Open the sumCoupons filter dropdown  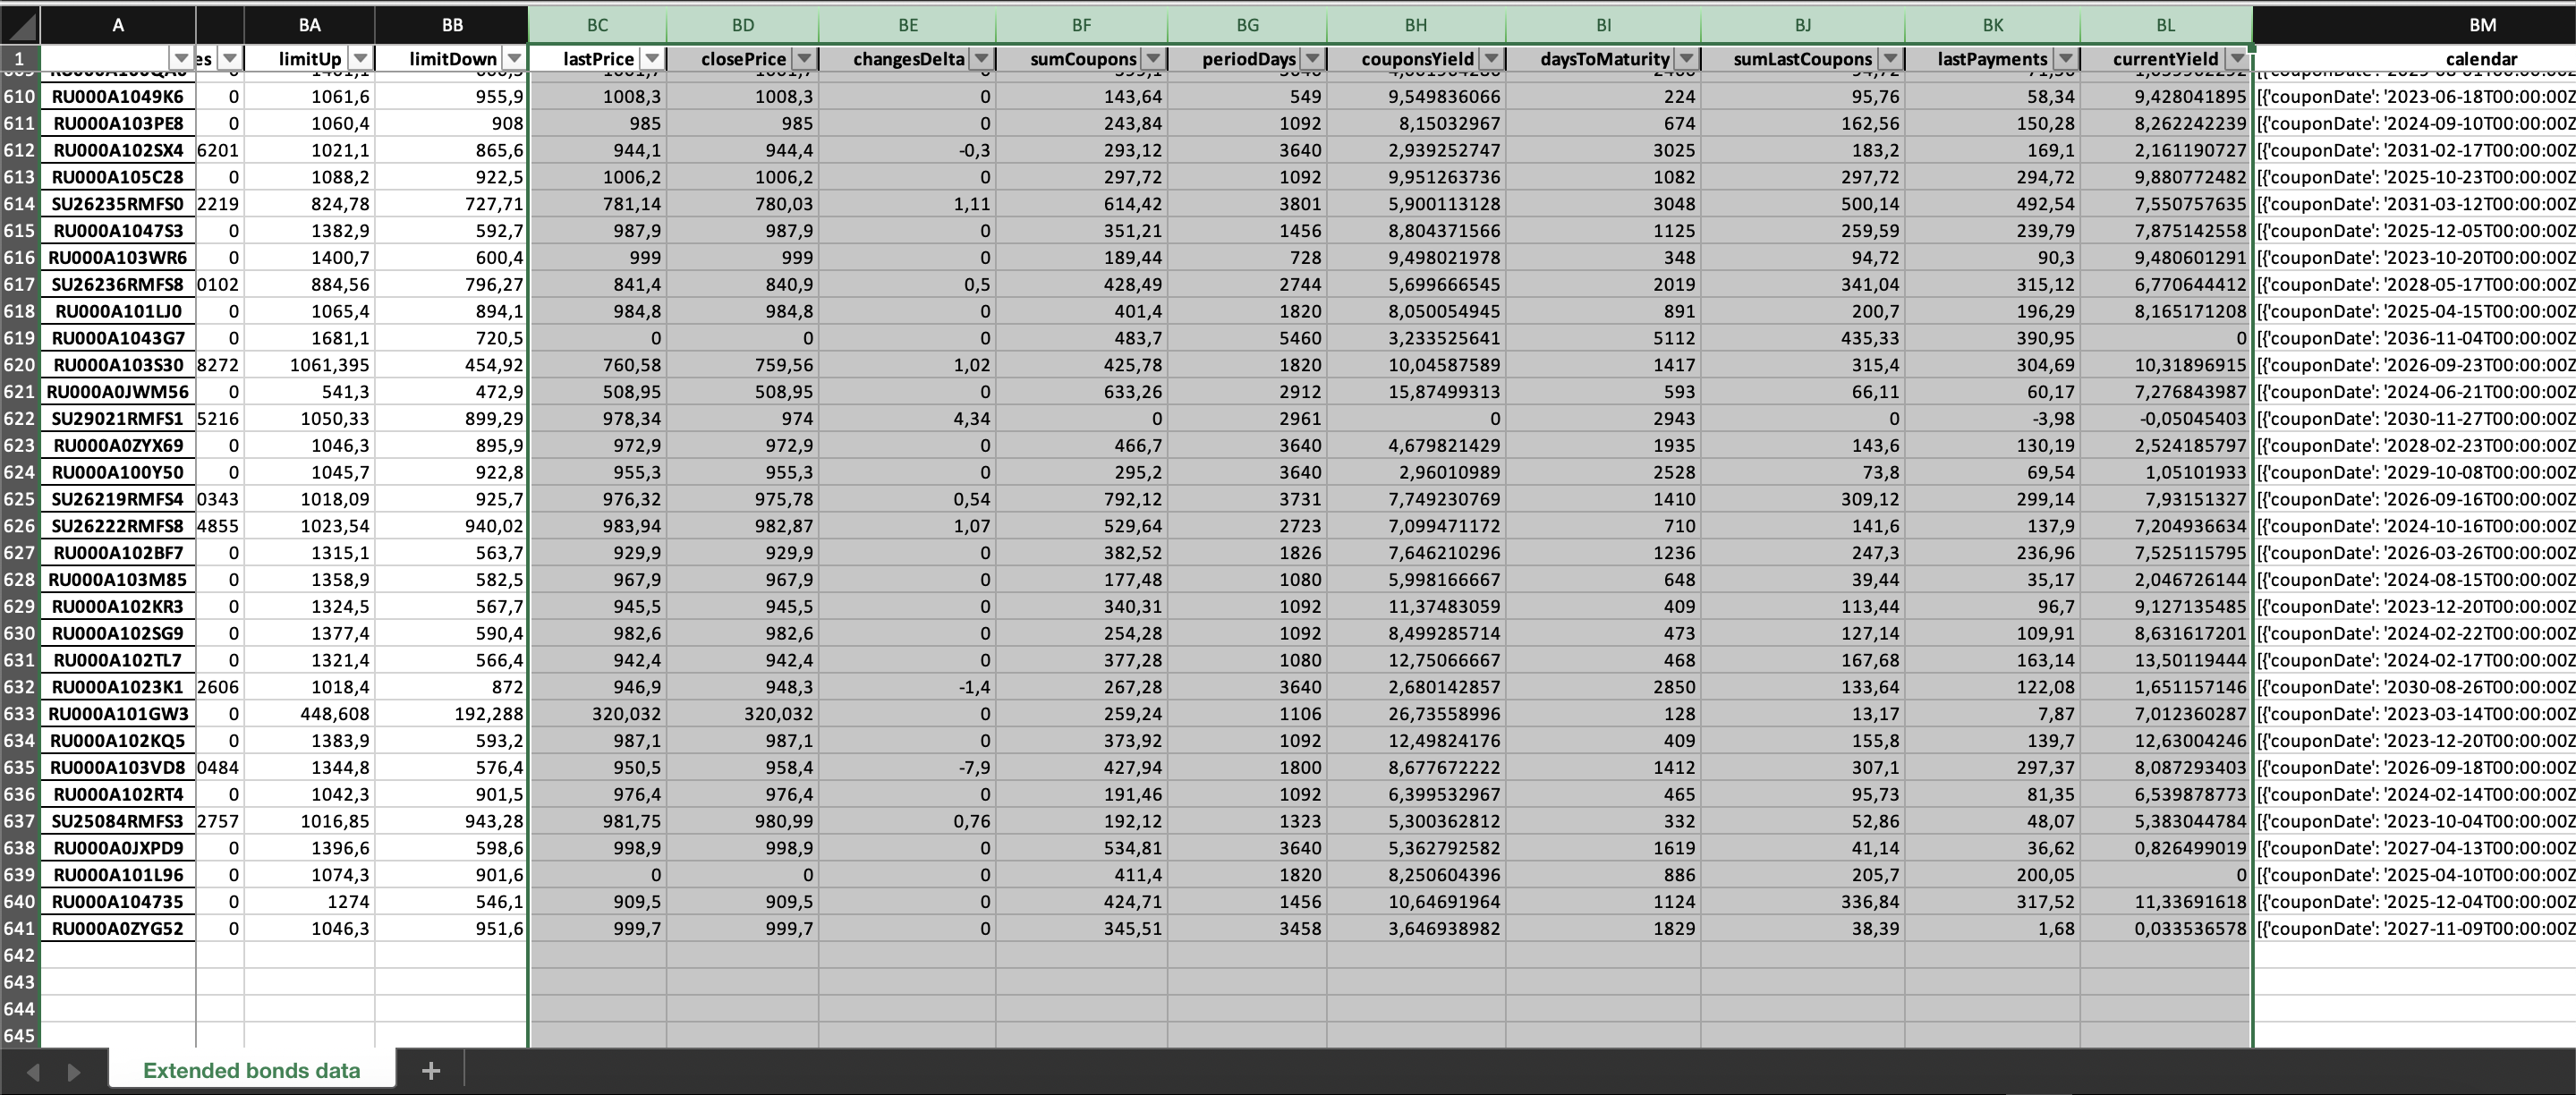1153,59
